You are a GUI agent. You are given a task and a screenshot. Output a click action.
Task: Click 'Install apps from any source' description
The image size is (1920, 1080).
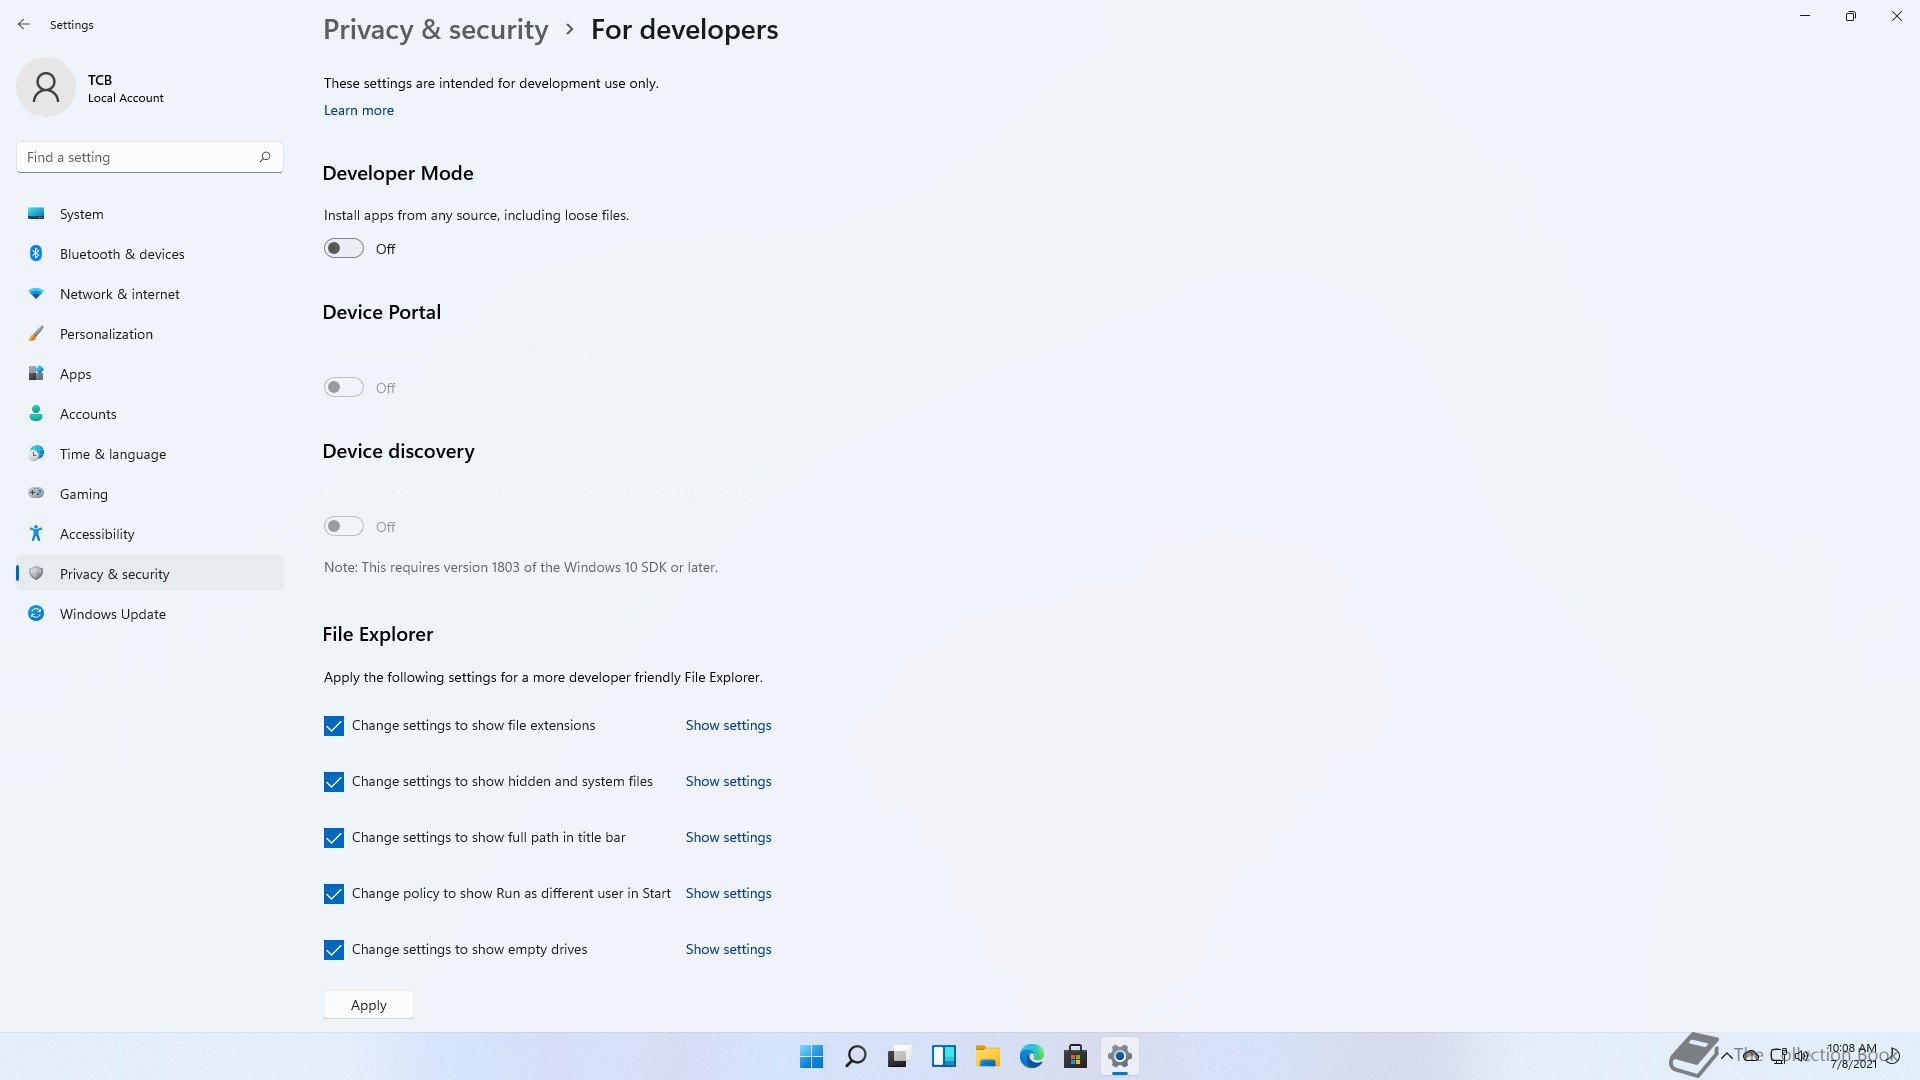point(476,215)
